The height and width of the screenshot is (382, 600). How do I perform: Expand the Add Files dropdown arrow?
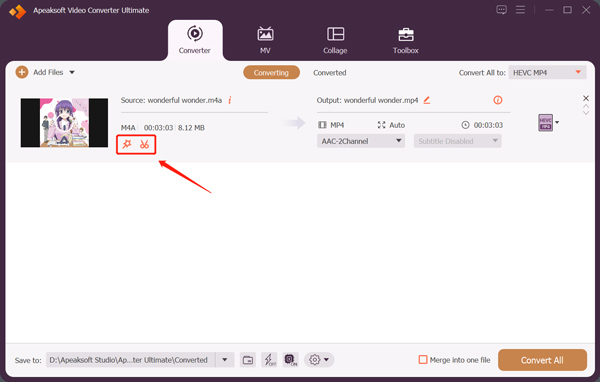coord(72,72)
